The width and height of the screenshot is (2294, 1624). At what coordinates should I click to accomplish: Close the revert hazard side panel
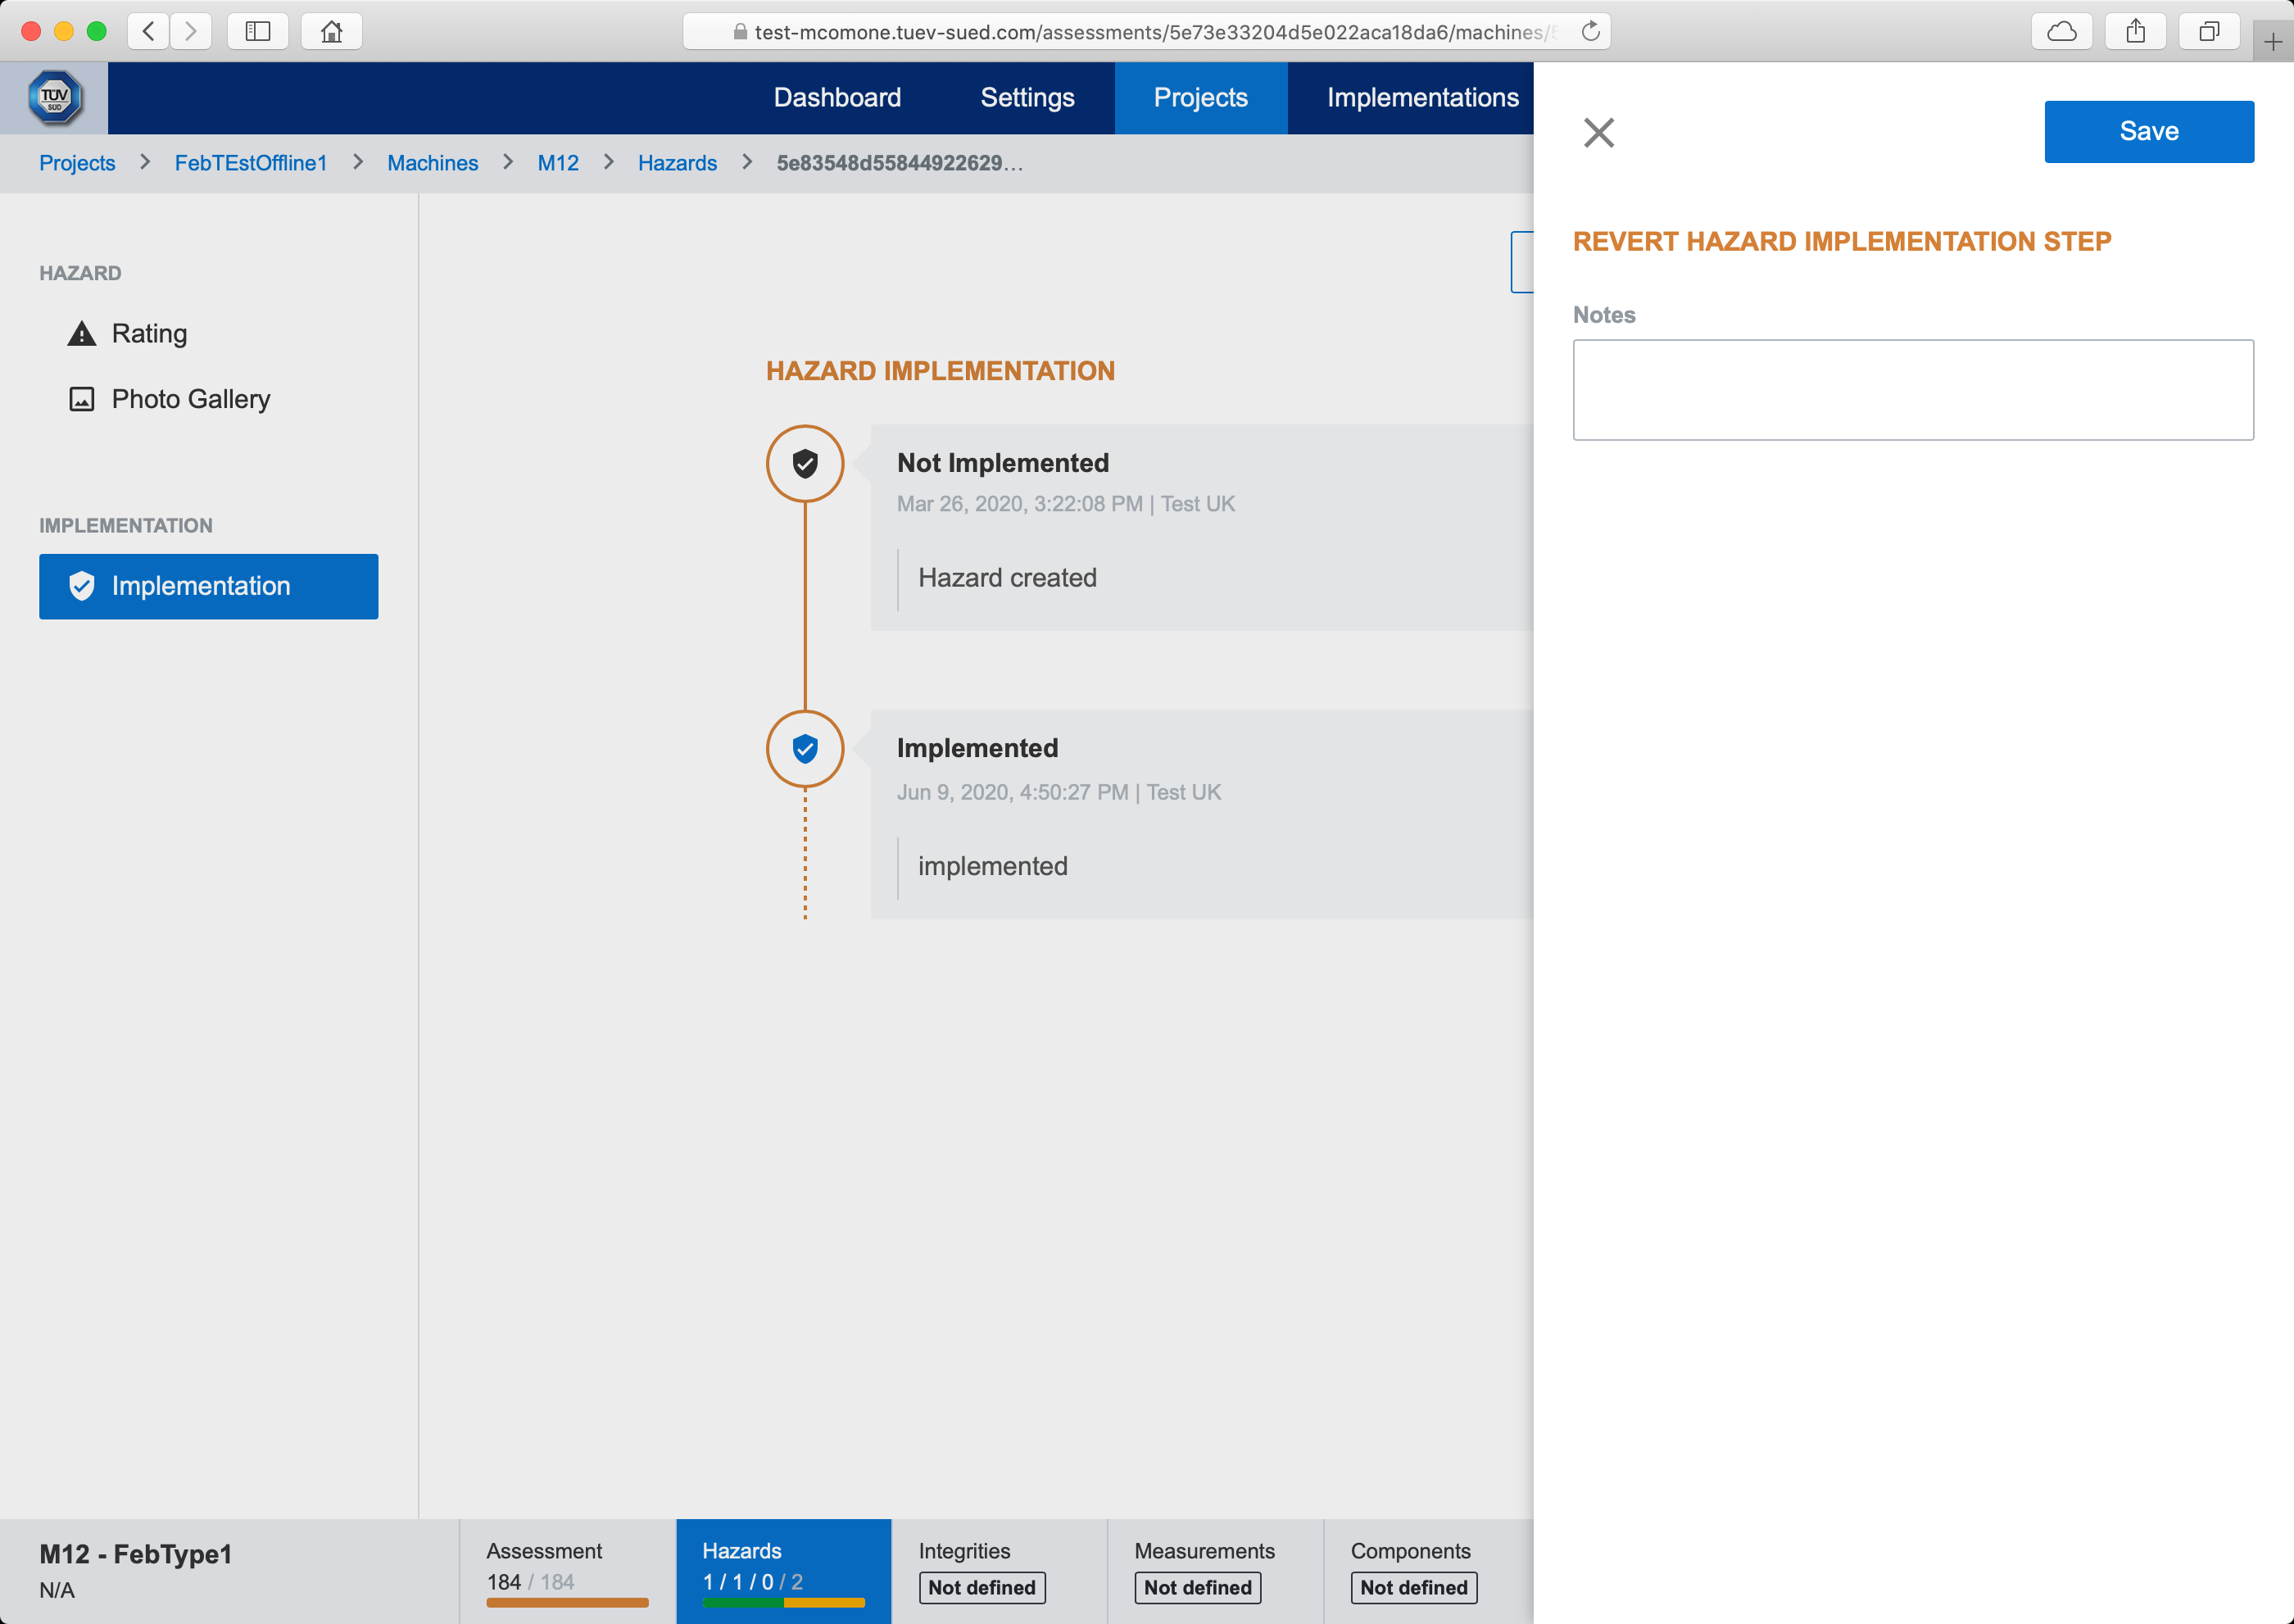[x=1598, y=132]
